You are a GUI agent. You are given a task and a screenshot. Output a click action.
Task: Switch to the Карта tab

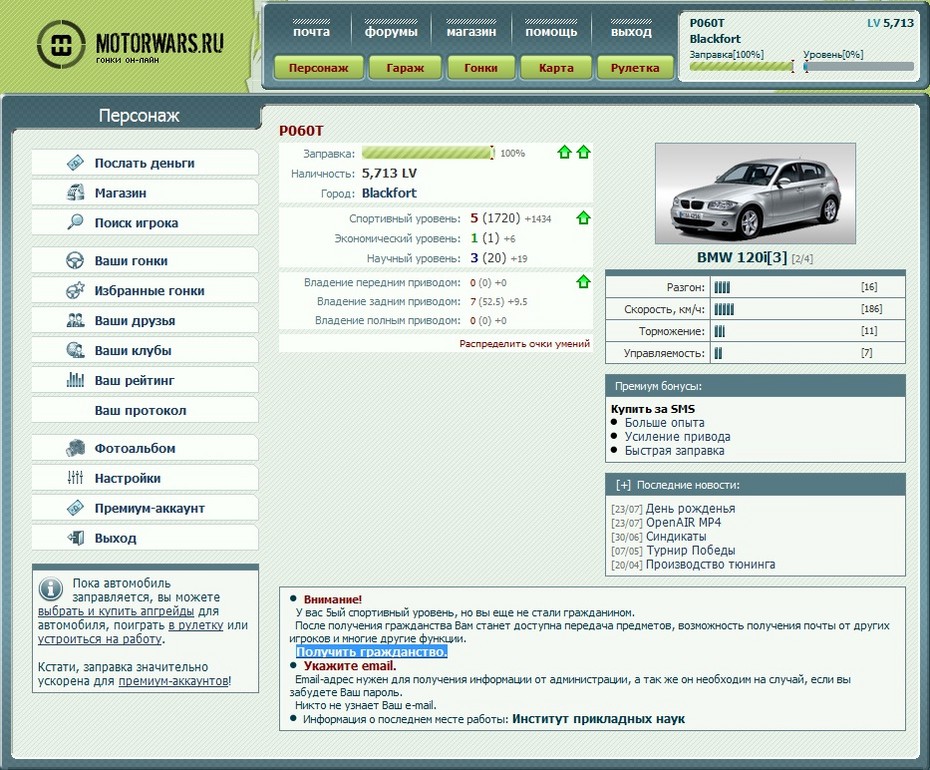[556, 68]
